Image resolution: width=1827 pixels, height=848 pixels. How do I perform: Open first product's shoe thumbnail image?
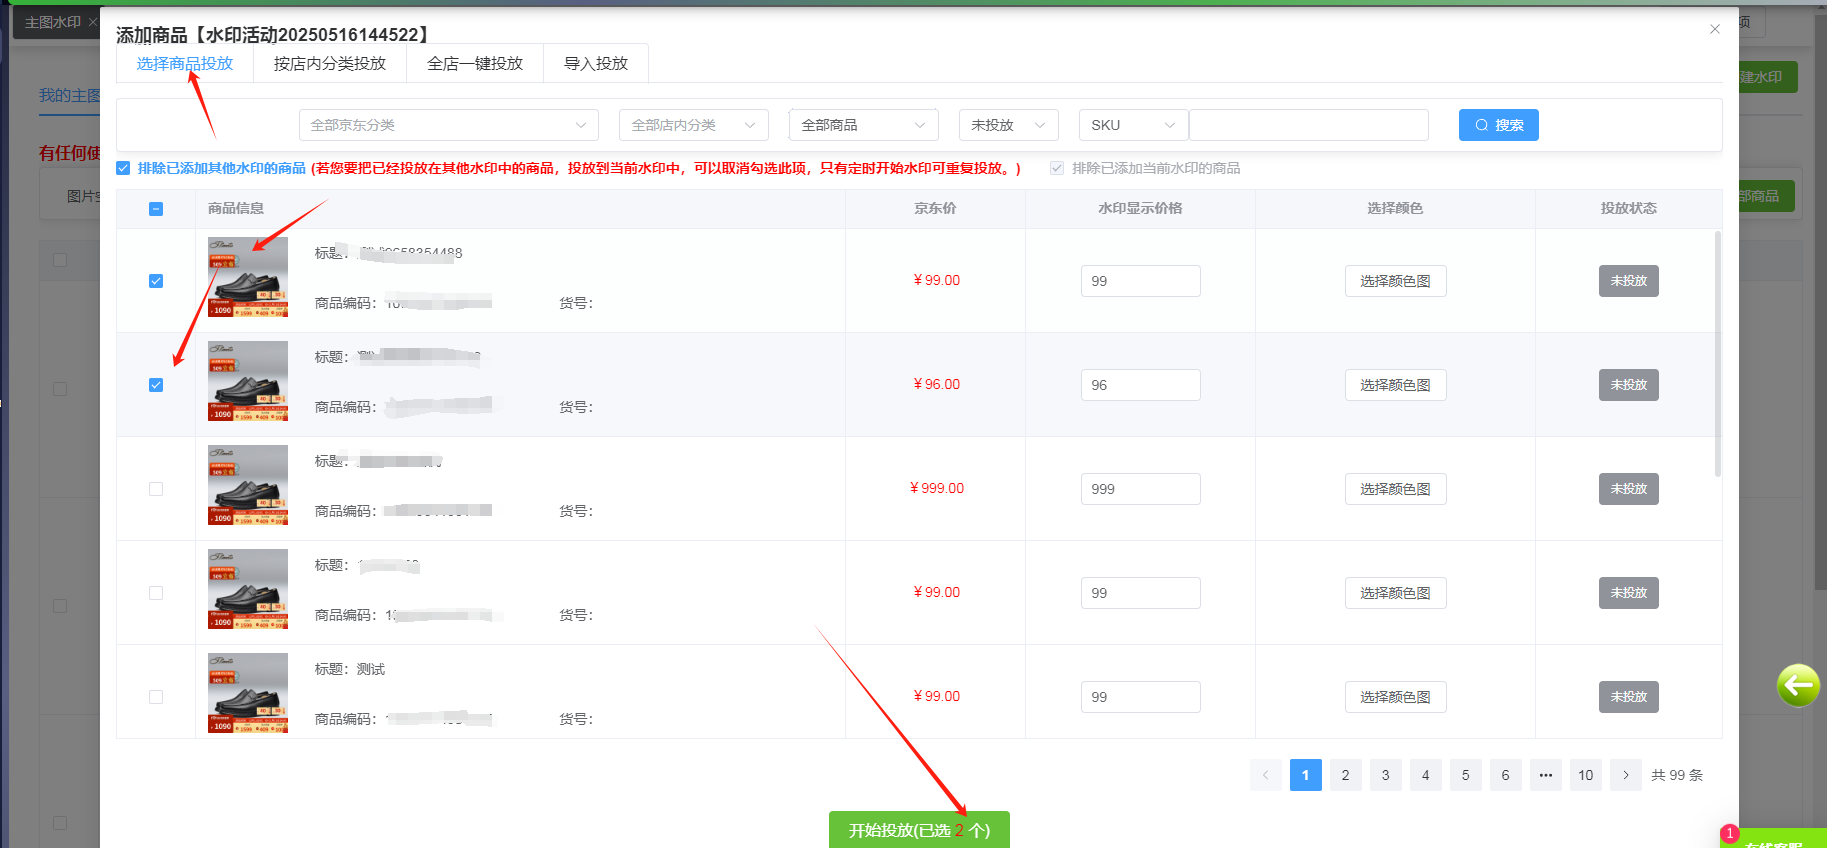(x=248, y=277)
